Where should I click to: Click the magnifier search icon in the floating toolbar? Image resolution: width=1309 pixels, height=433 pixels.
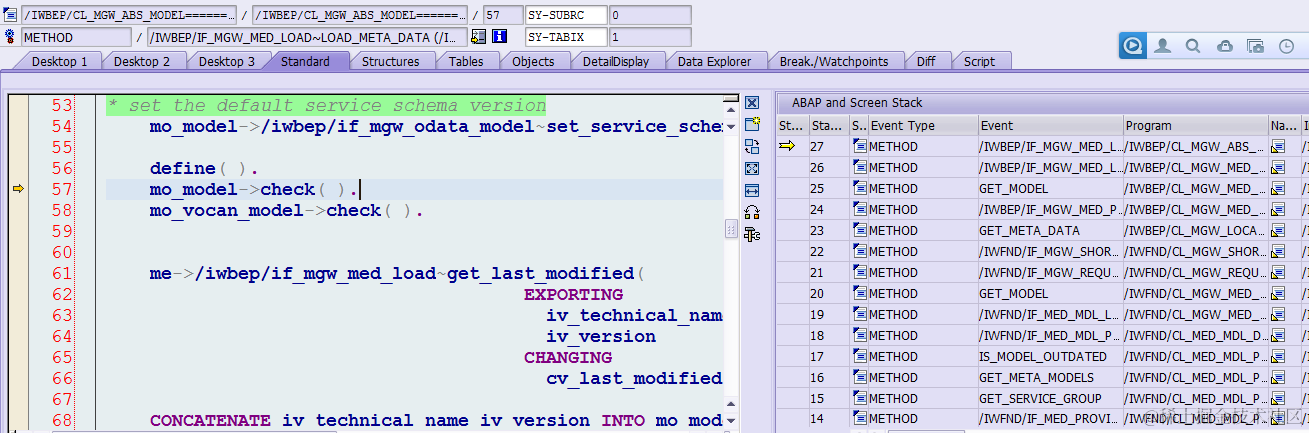coord(1193,46)
